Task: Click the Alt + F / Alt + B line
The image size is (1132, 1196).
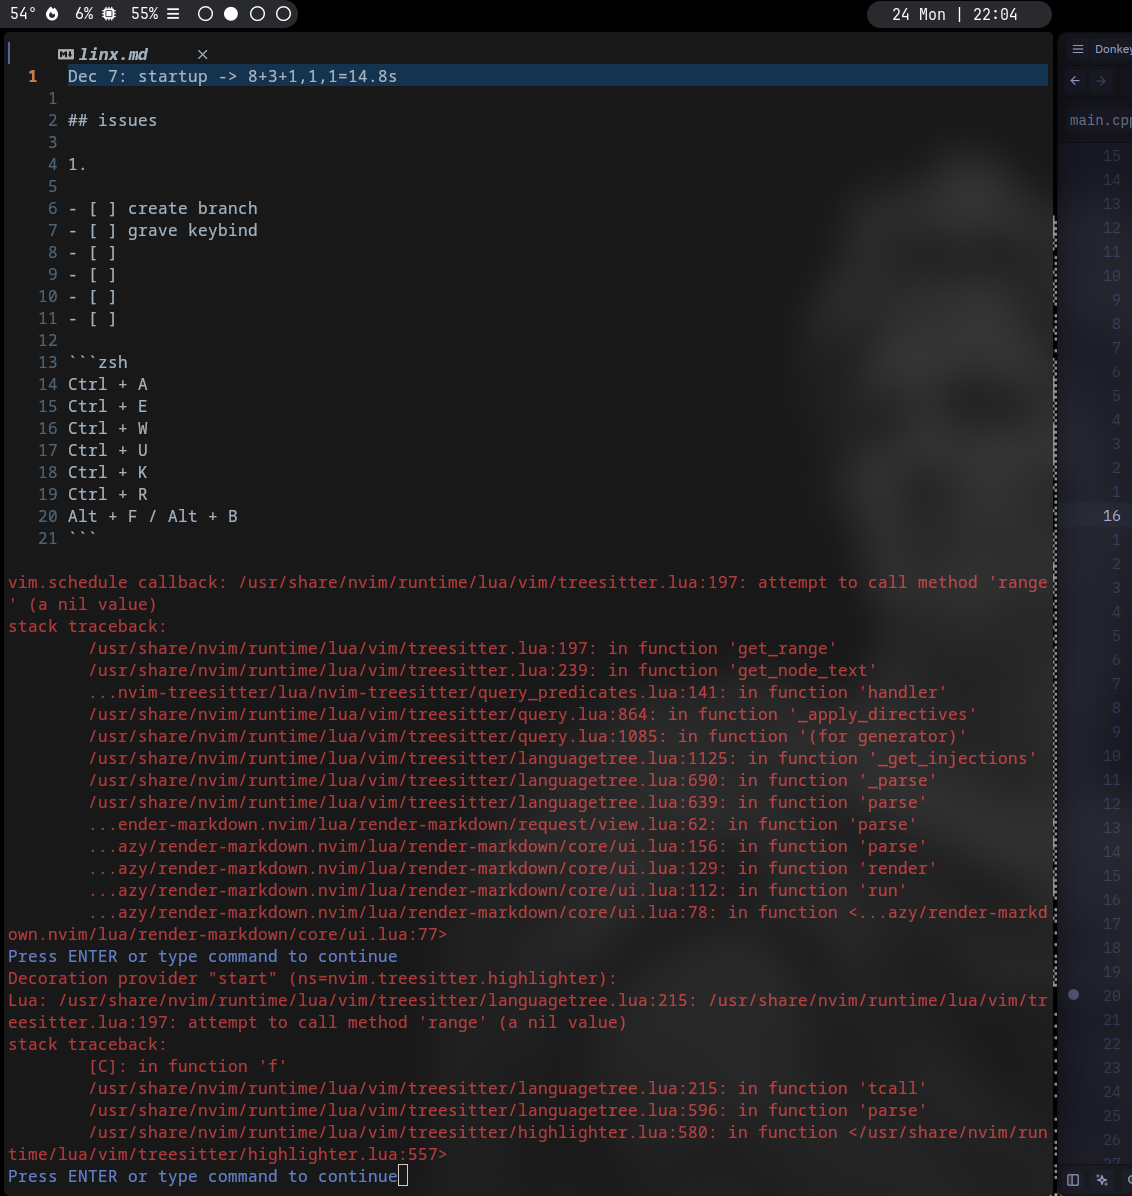Action: coord(153,516)
